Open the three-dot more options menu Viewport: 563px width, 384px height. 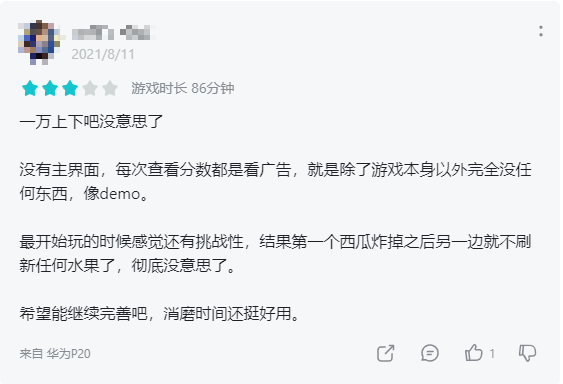pos(540,31)
